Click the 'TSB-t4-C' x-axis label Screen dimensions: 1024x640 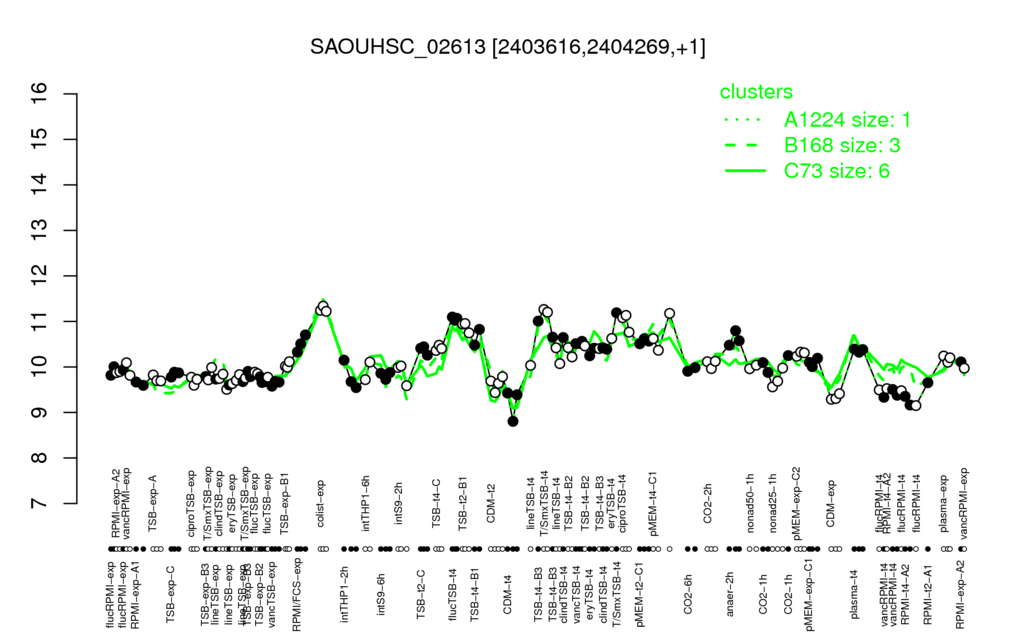tap(436, 503)
